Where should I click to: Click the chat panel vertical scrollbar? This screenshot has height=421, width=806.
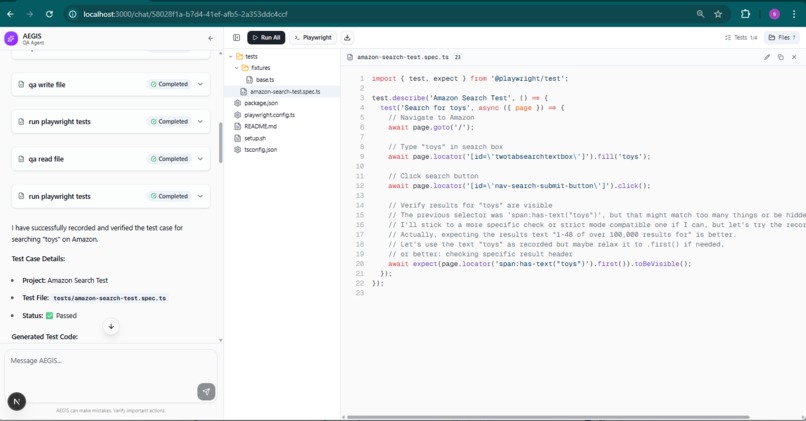pos(221,142)
